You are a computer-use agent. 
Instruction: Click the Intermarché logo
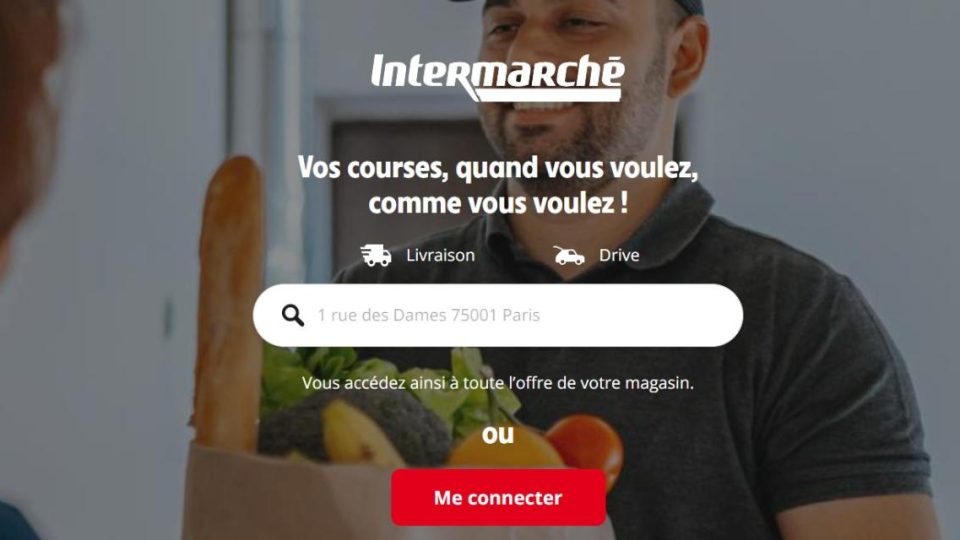point(498,78)
